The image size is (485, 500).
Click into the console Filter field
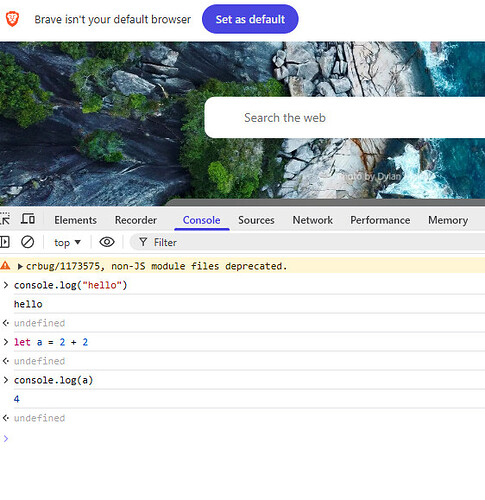pyautogui.click(x=307, y=242)
